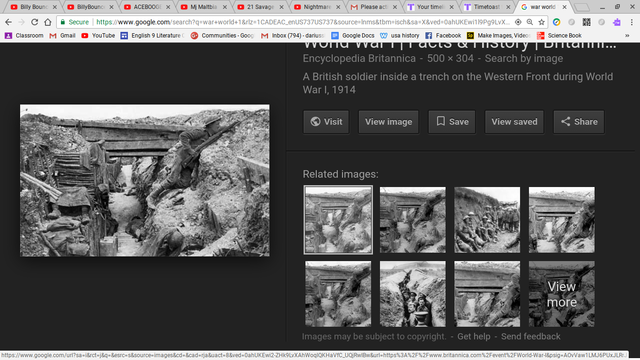Screen dimensions: 640x360
Task: Click the View more related images tile
Action: (x=562, y=294)
